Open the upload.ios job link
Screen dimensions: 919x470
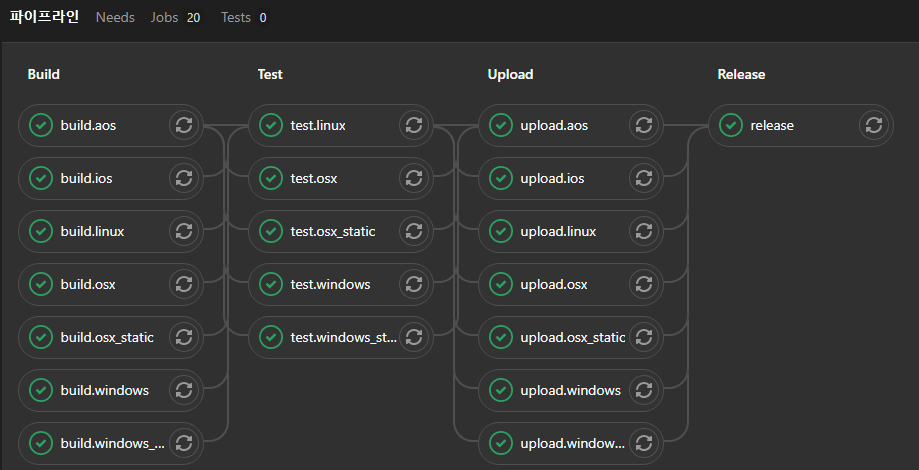pyautogui.click(x=553, y=178)
